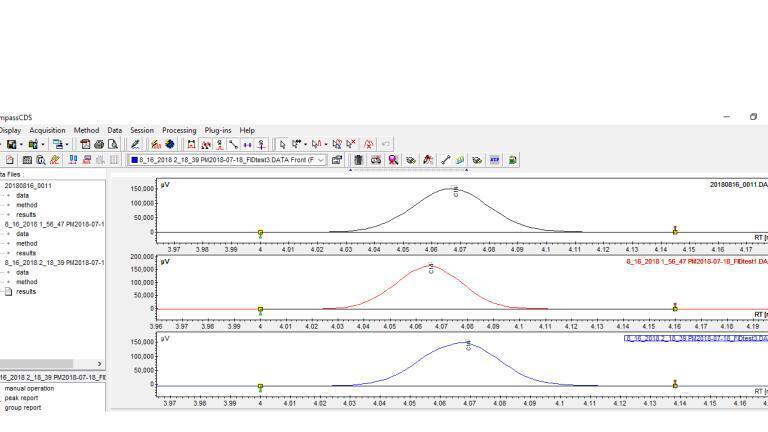Image resolution: width=768 pixels, height=432 pixels.
Task: Click the blue FIDtest3.DATA chromatogram label
Action: click(x=696, y=338)
